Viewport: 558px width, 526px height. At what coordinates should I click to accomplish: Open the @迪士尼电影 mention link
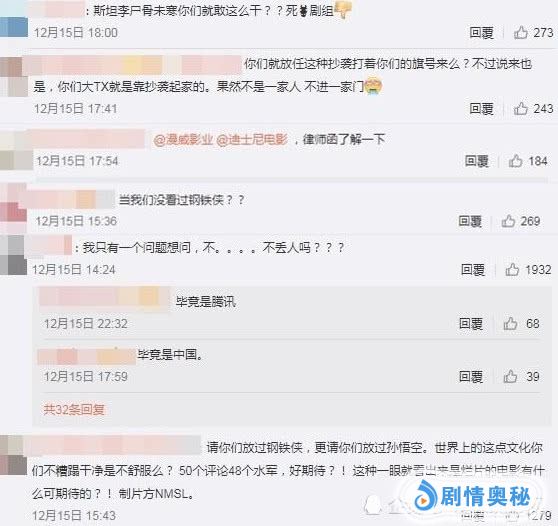pyautogui.click(x=252, y=140)
